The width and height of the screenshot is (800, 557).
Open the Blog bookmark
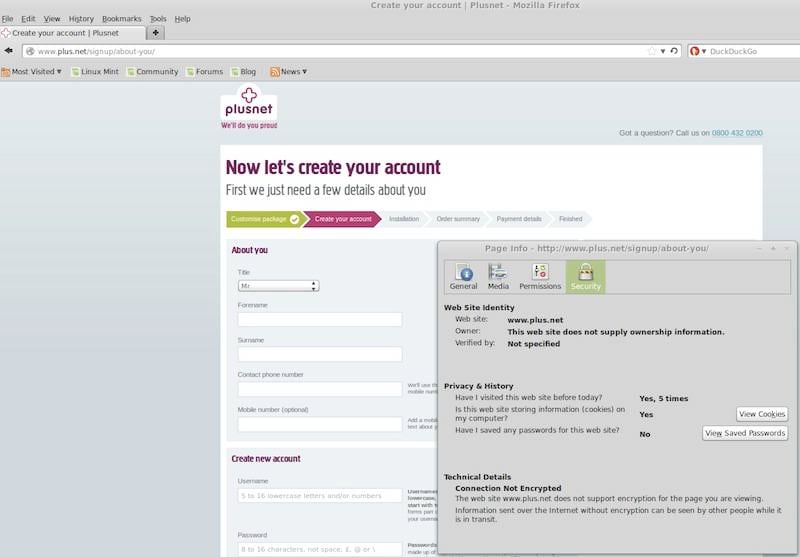tap(243, 72)
